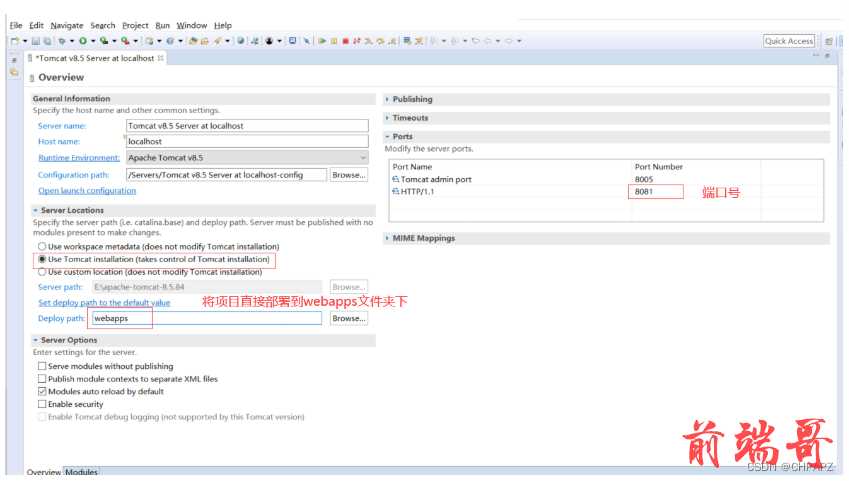Open the dropdown arrow beside the Run icon

point(93,41)
